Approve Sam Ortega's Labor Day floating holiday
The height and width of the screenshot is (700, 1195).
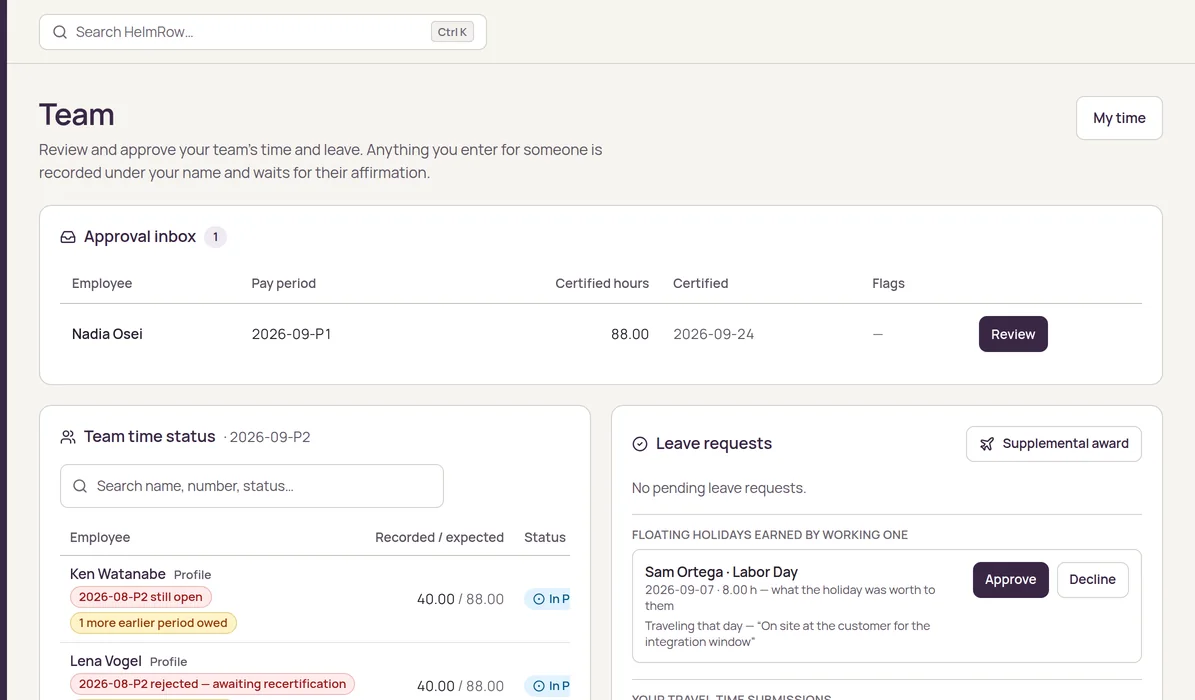tap(1011, 580)
